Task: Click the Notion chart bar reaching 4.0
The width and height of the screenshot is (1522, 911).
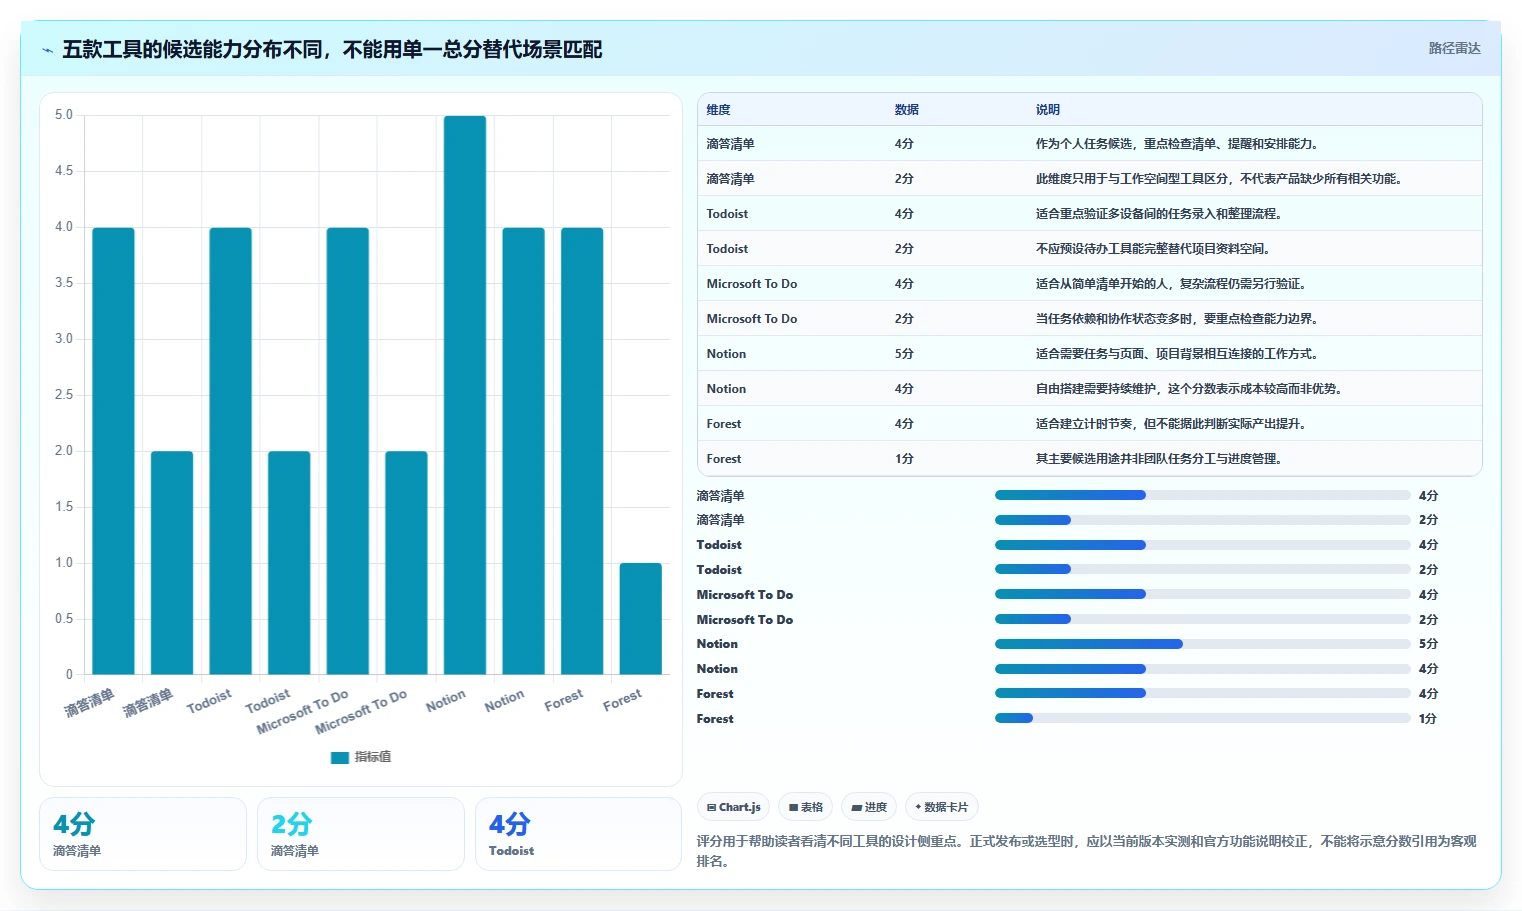Action: point(523,451)
